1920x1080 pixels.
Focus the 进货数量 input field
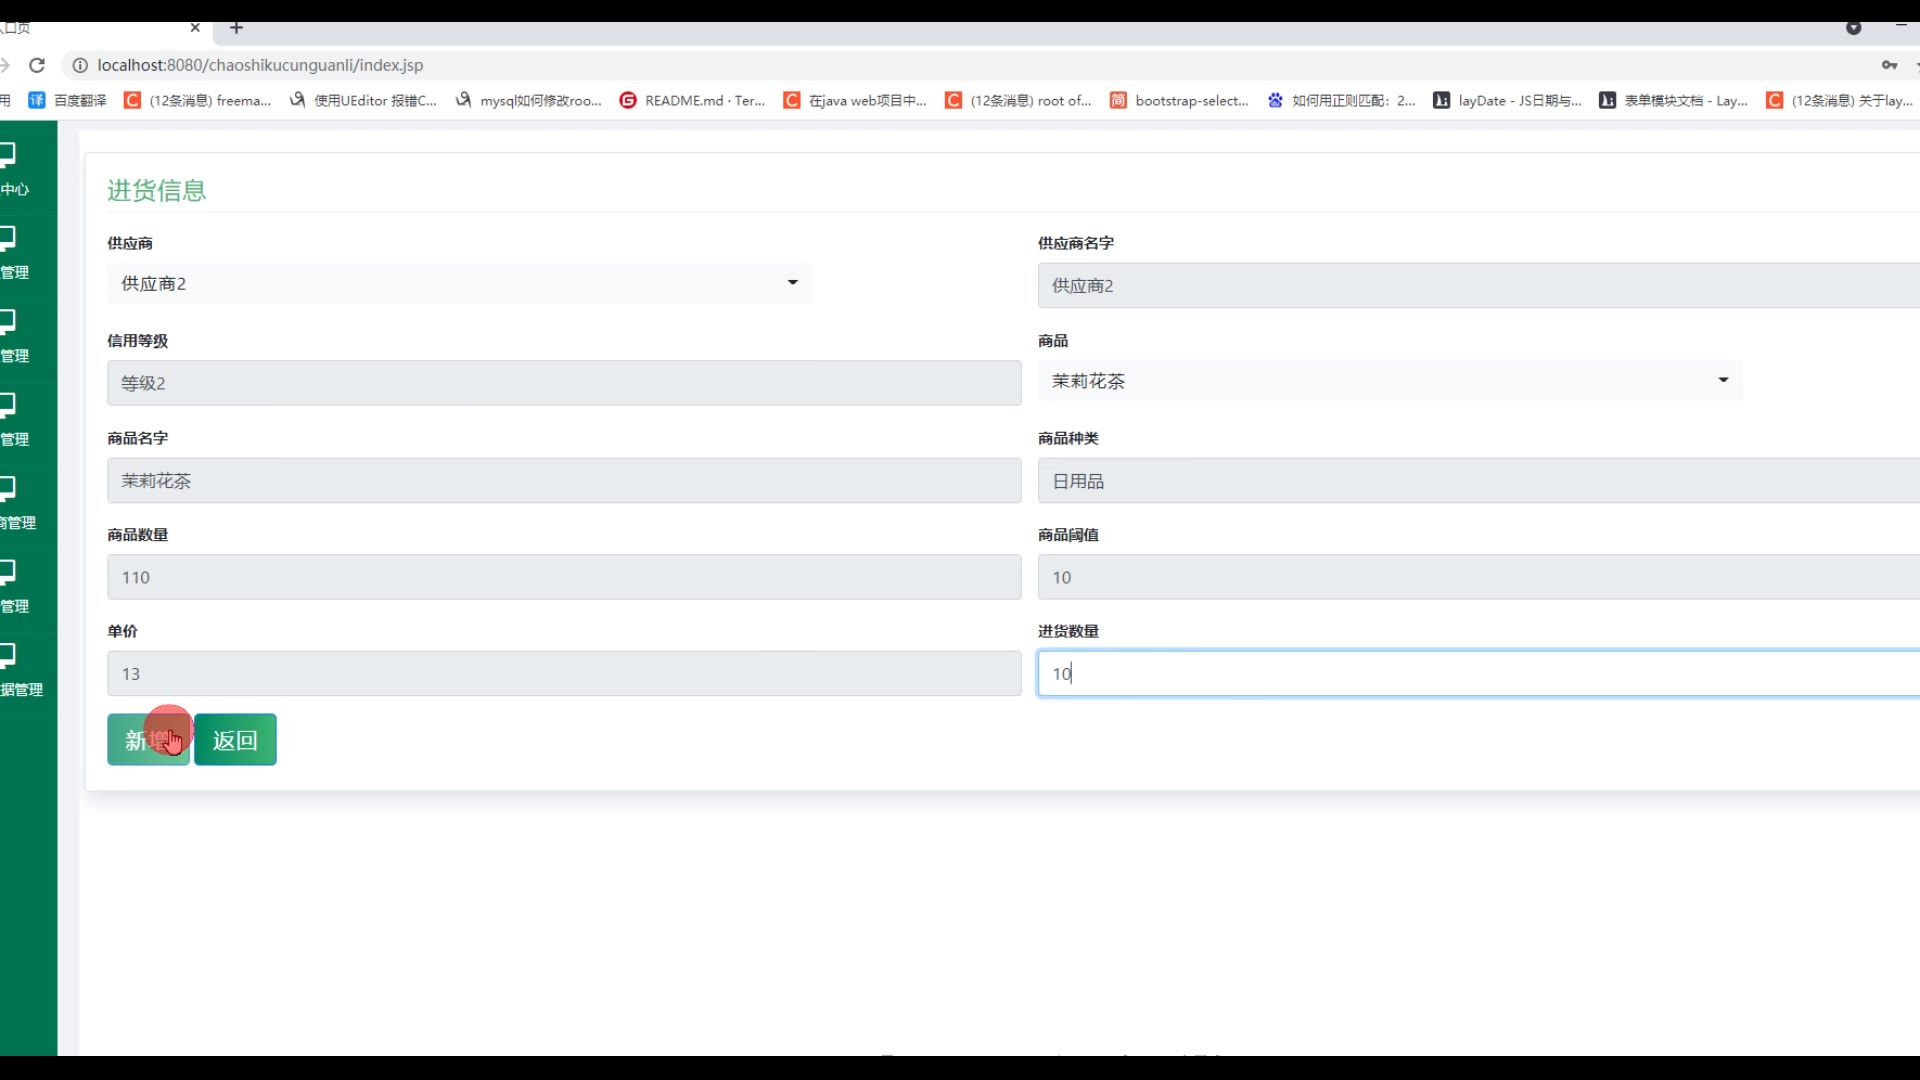click(1478, 674)
